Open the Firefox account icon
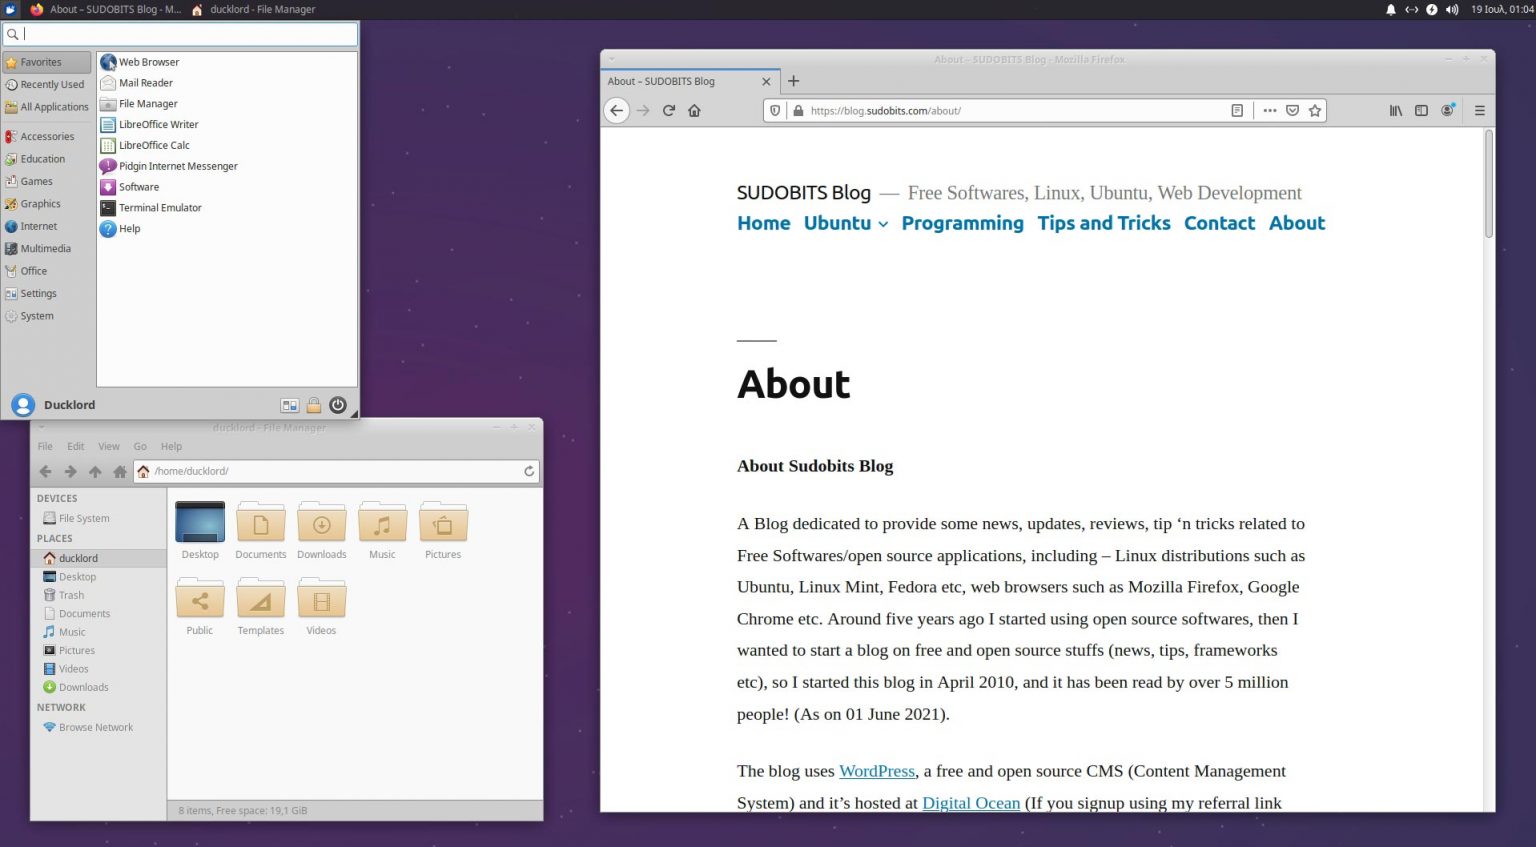Image resolution: width=1536 pixels, height=847 pixels. pos(1448,110)
